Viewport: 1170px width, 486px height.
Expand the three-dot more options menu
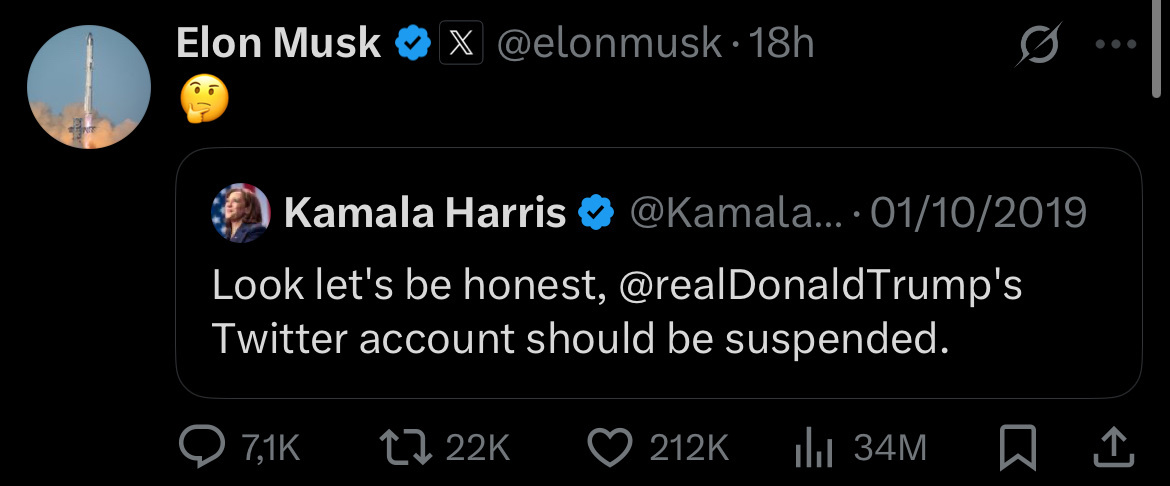(1116, 45)
